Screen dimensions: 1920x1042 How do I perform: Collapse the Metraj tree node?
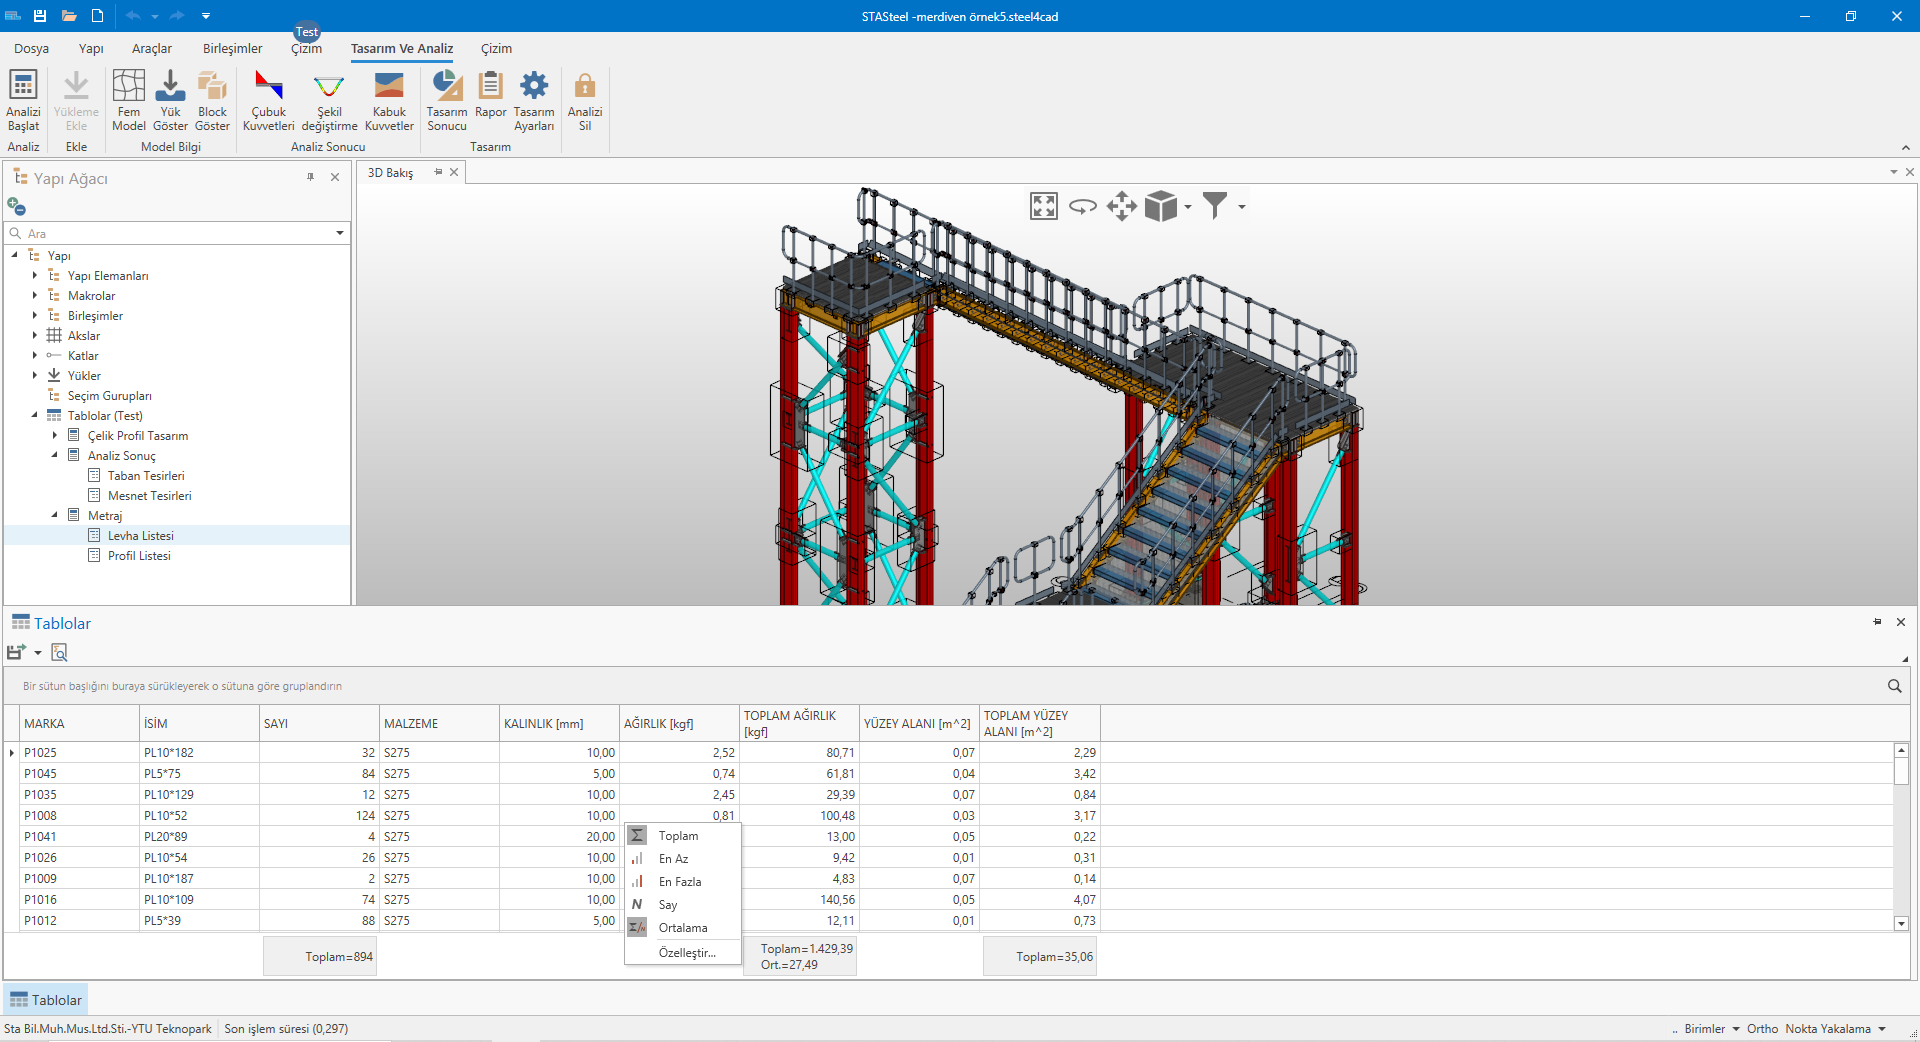click(x=55, y=516)
